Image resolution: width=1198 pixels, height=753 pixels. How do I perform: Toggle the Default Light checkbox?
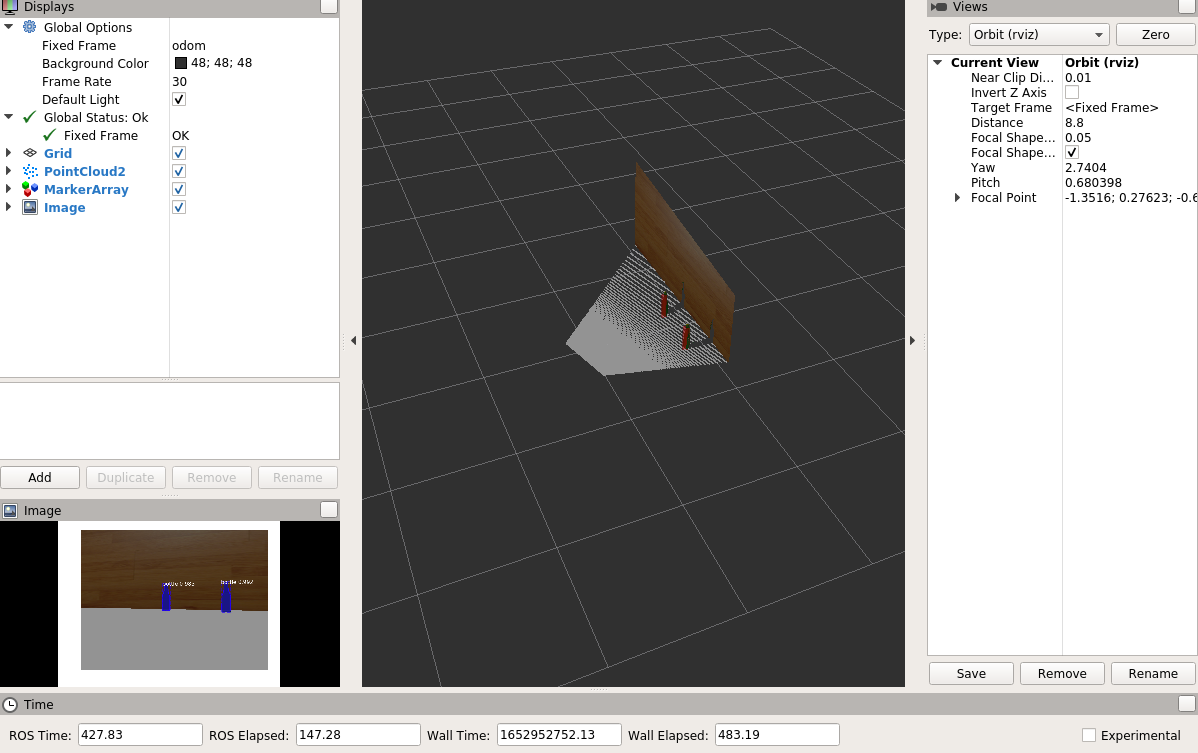178,99
